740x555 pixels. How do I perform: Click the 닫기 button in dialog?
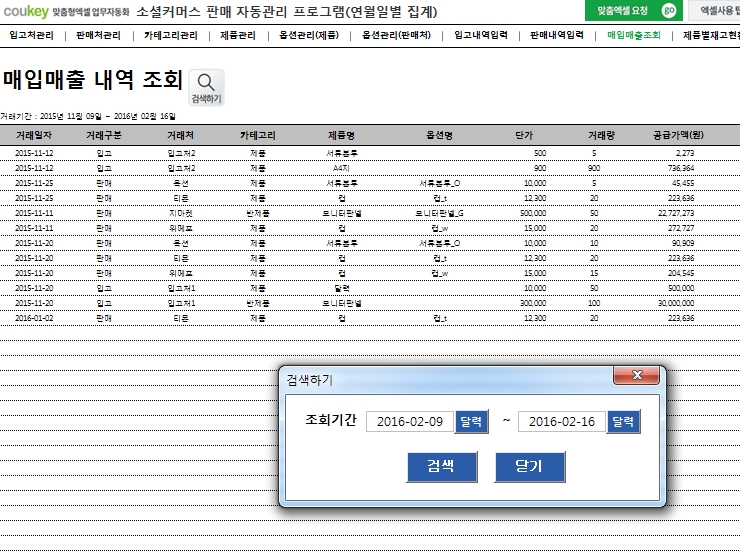pos(530,466)
